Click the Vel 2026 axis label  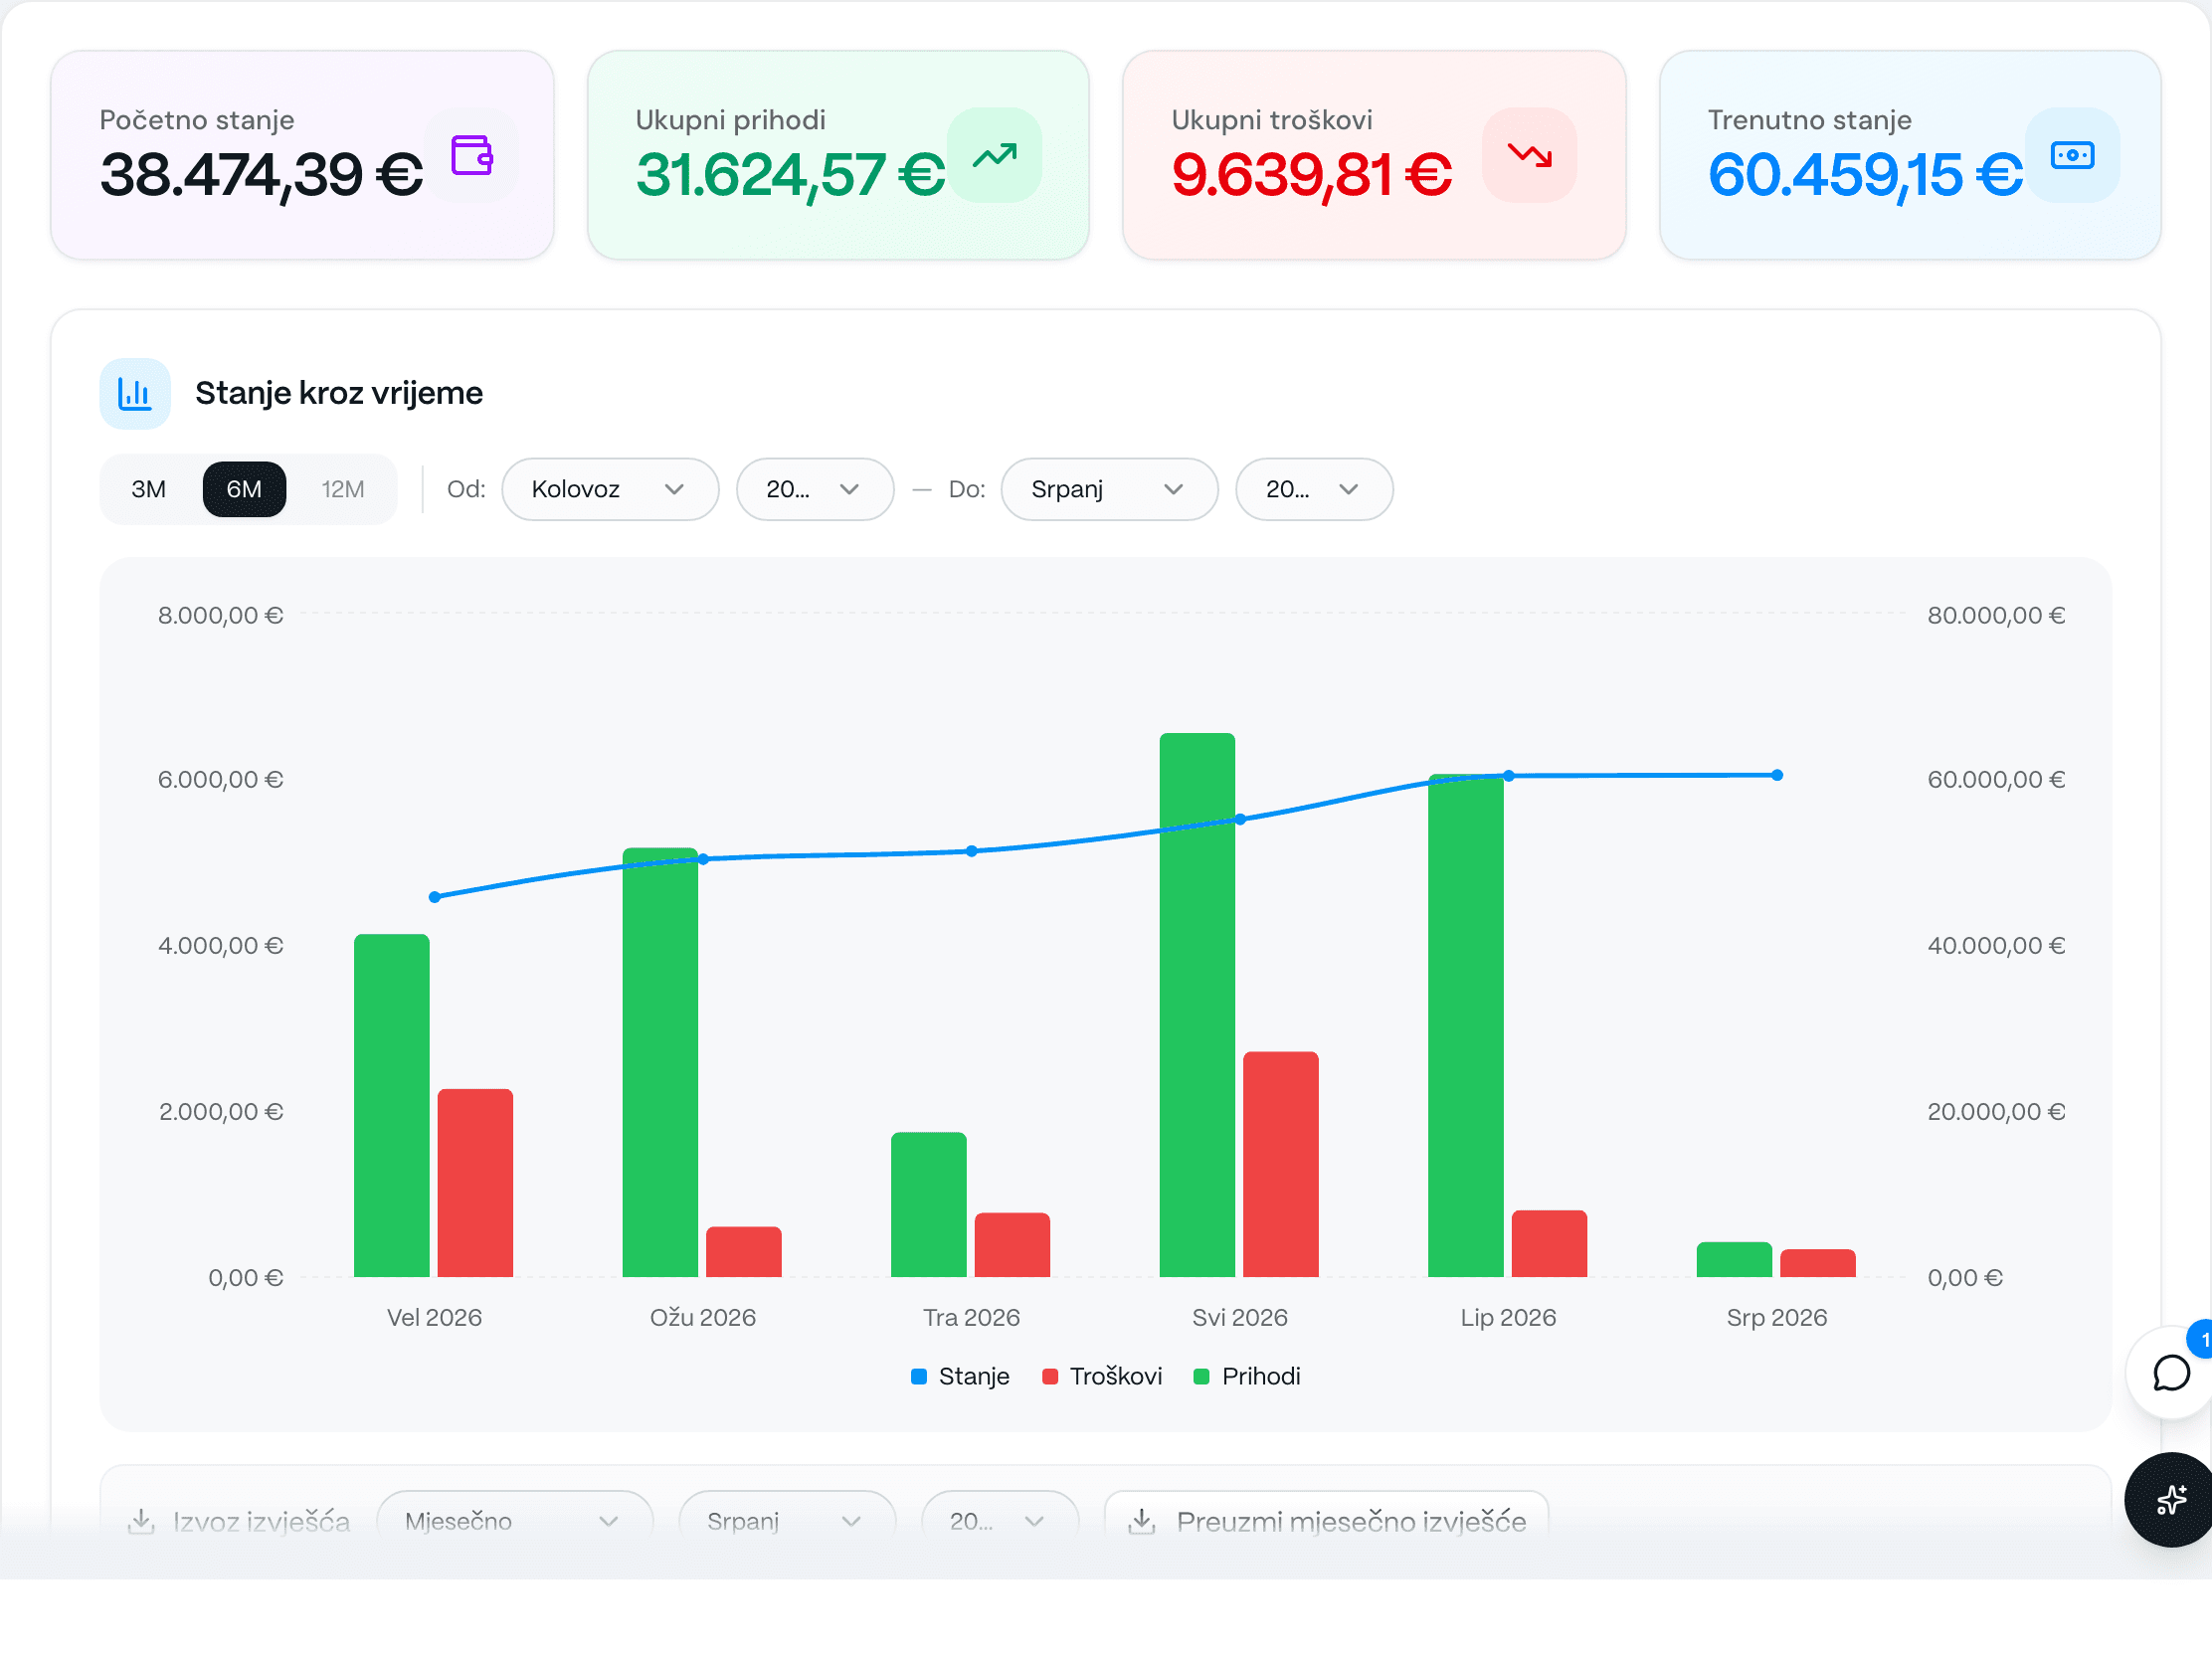[435, 1317]
